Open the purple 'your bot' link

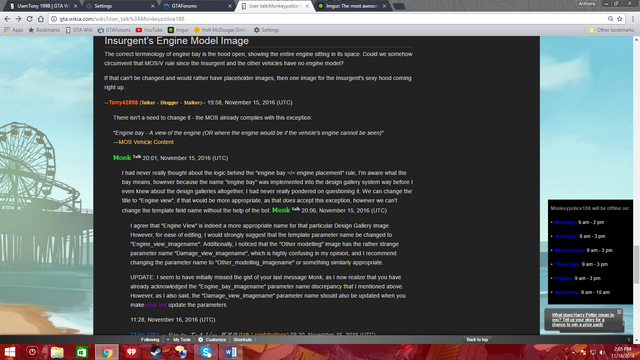pyautogui.click(x=156, y=305)
